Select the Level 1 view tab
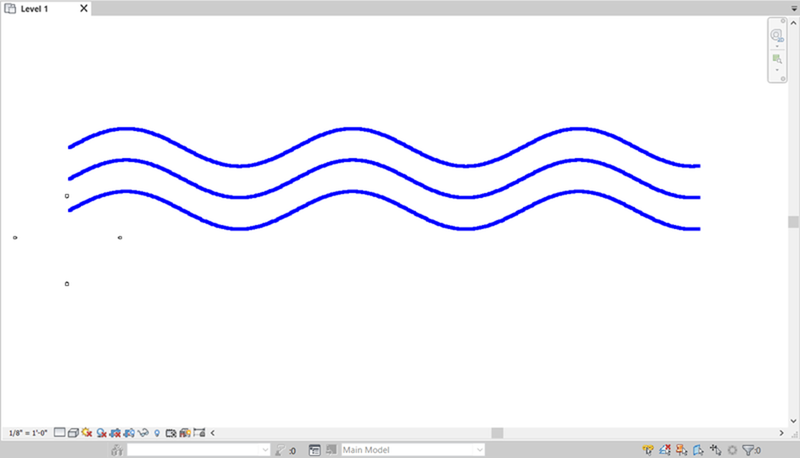The image size is (800, 458). point(34,9)
